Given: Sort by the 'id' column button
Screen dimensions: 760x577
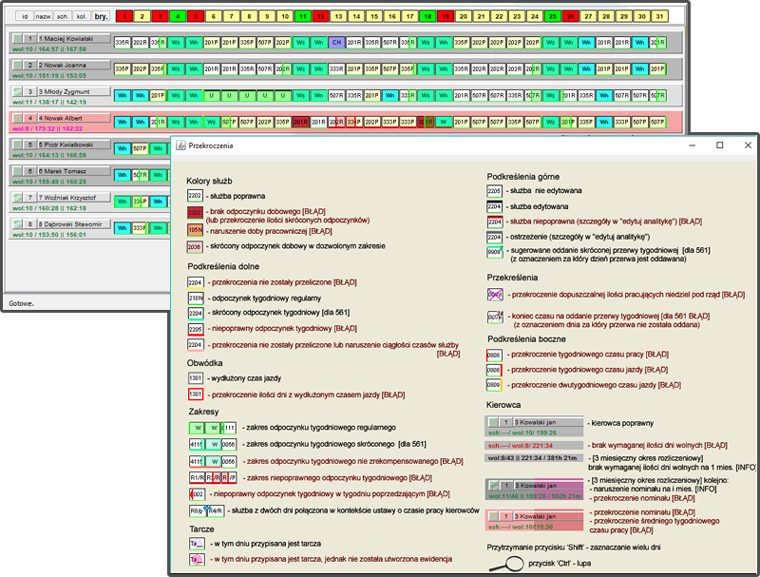Looking at the screenshot, I should click(x=25, y=16).
